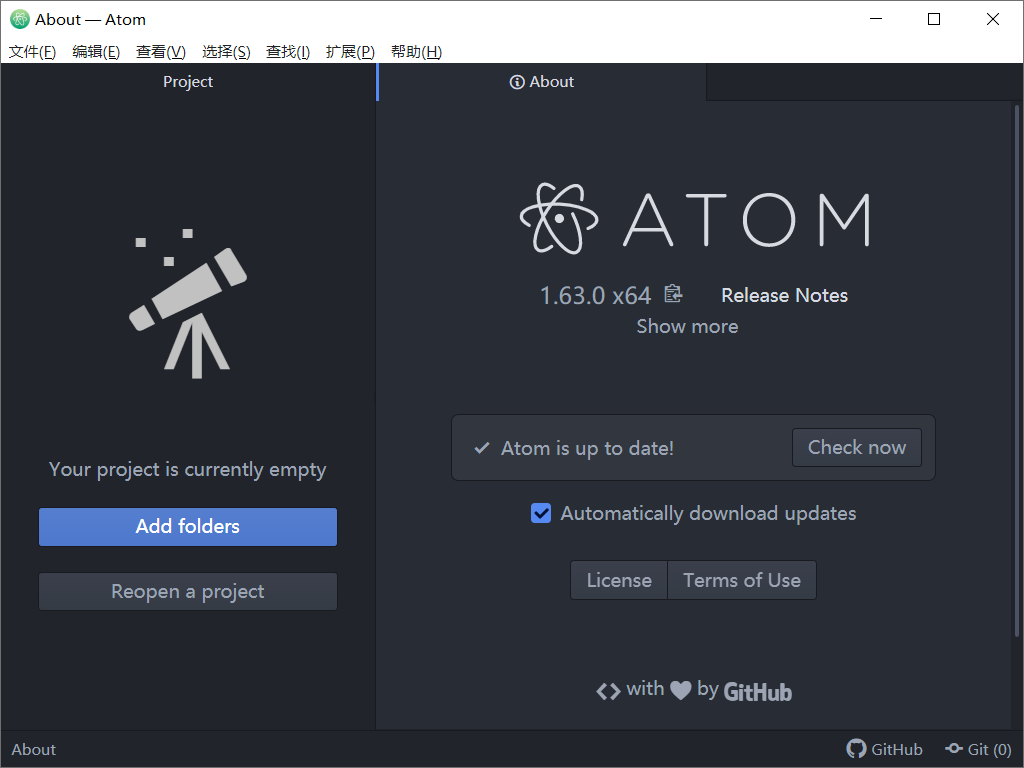The image size is (1024, 768).
Task: Open the 文件(F) menu
Action: click(32, 52)
